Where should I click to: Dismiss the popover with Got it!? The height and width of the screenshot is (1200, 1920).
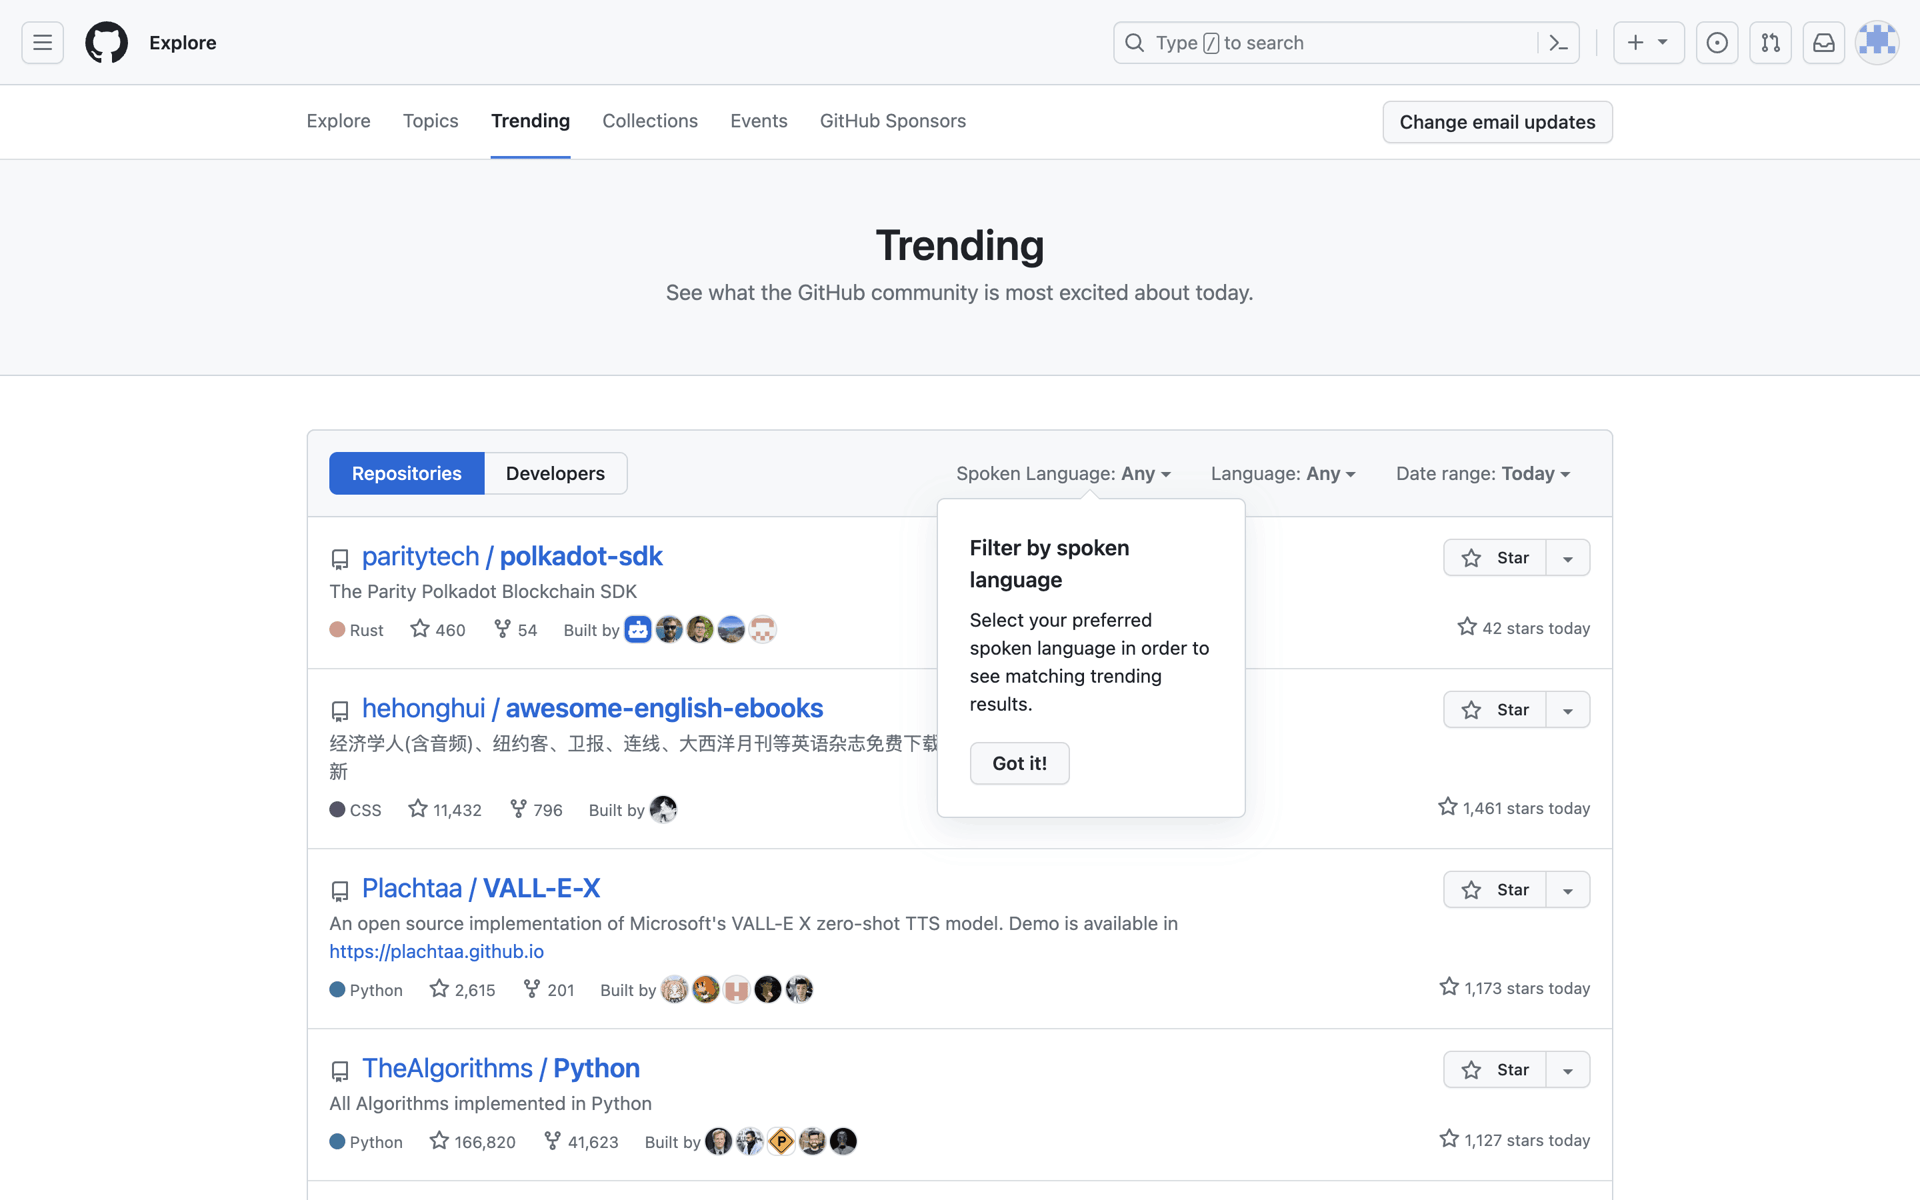1019,763
